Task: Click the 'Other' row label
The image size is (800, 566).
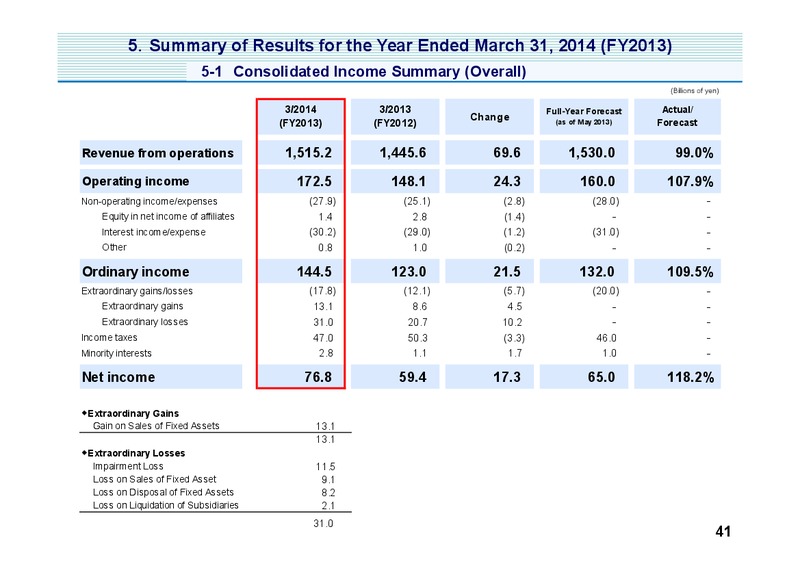Action: click(x=114, y=247)
